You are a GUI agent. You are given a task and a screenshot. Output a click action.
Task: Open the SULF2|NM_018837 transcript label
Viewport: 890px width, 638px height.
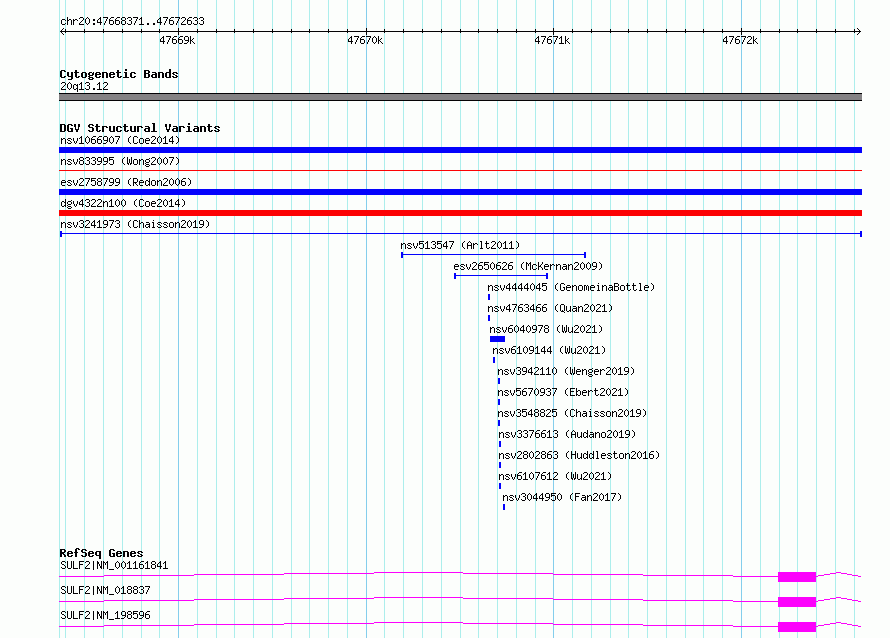[x=105, y=590]
